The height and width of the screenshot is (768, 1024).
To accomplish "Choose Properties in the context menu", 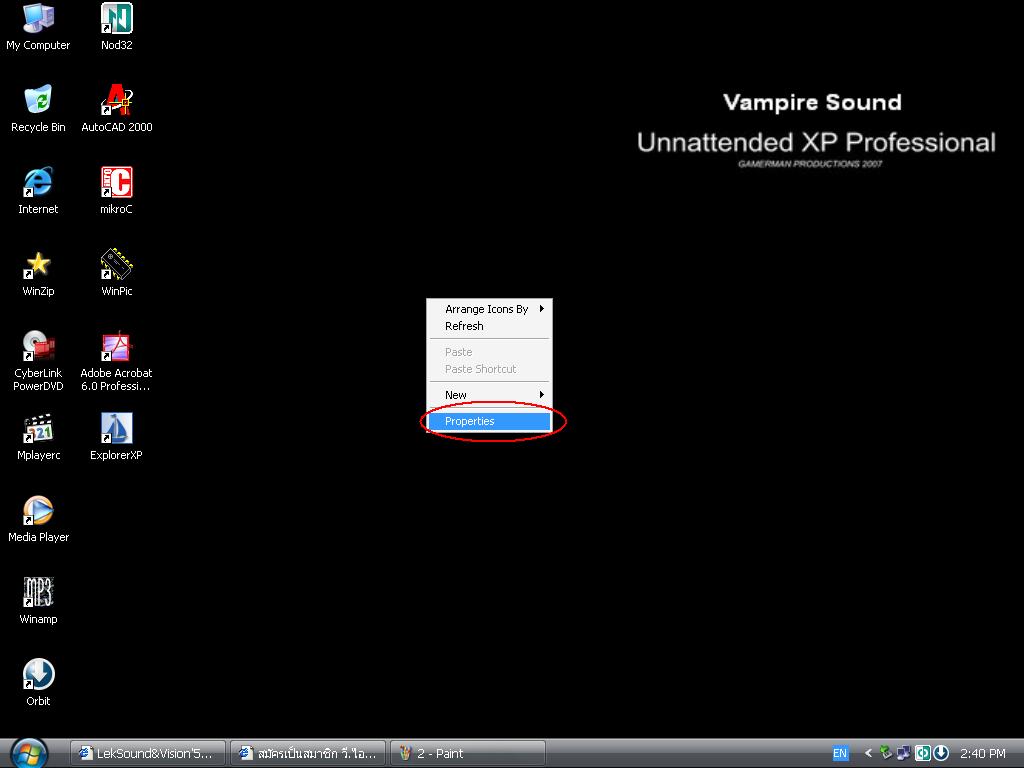I will click(489, 421).
